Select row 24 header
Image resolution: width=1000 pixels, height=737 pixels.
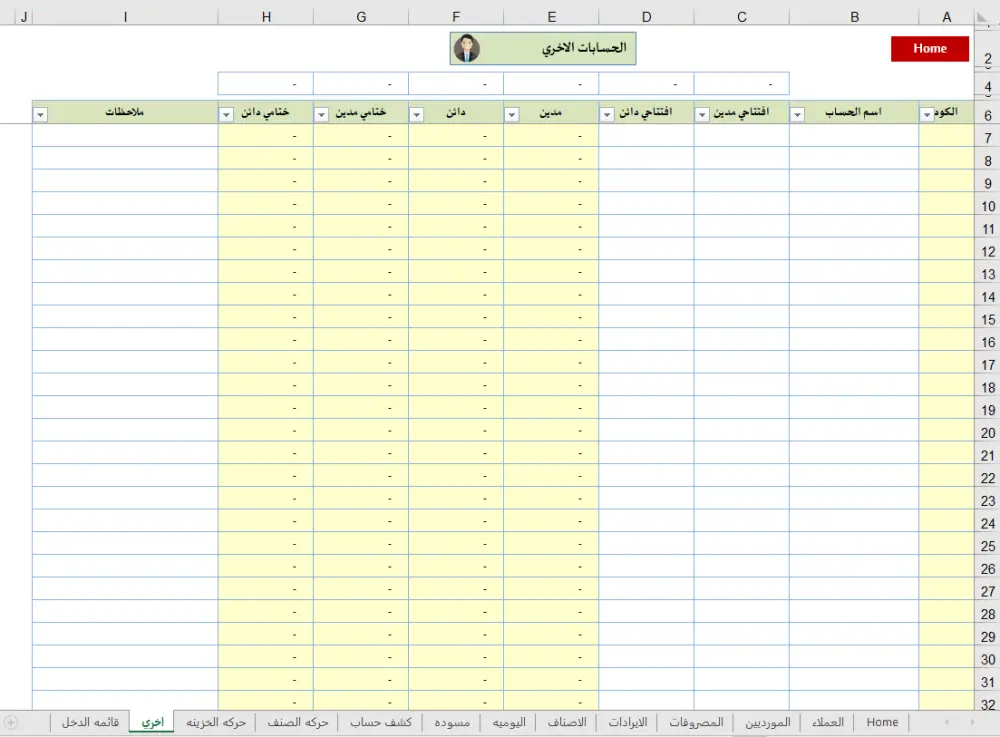(x=987, y=523)
